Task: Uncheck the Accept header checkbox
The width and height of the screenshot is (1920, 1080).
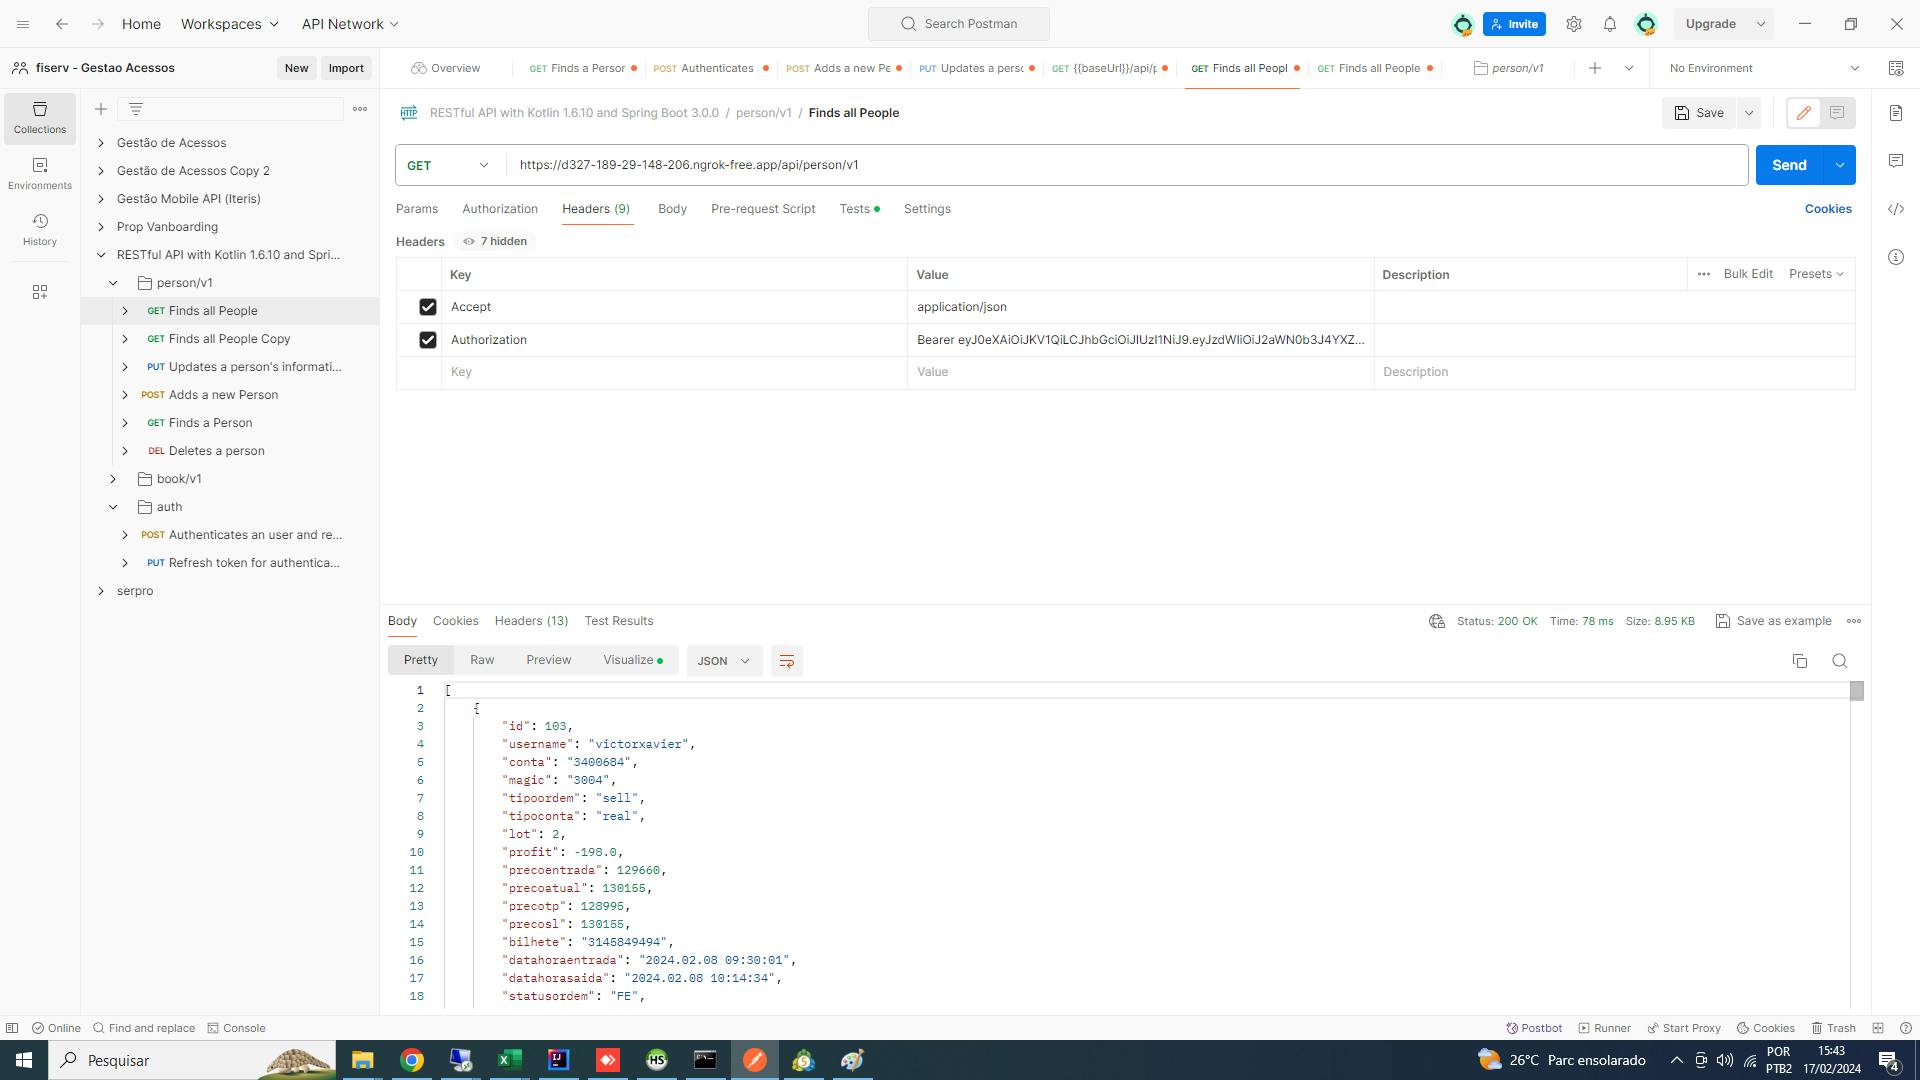Action: (x=428, y=307)
